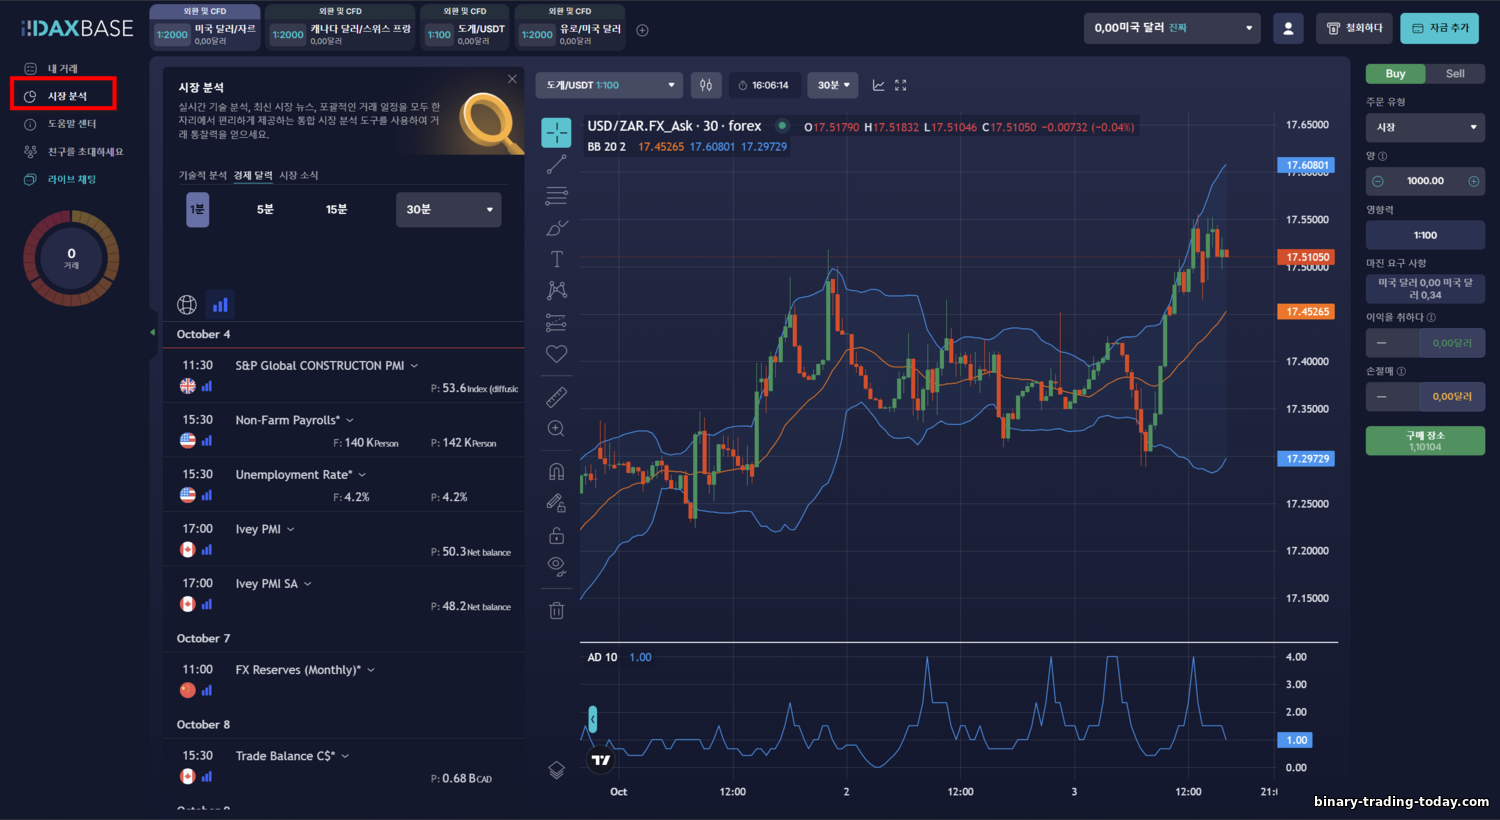Expand Non-Farm Payrolls event details
This screenshot has height=820, width=1500.
tap(349, 420)
